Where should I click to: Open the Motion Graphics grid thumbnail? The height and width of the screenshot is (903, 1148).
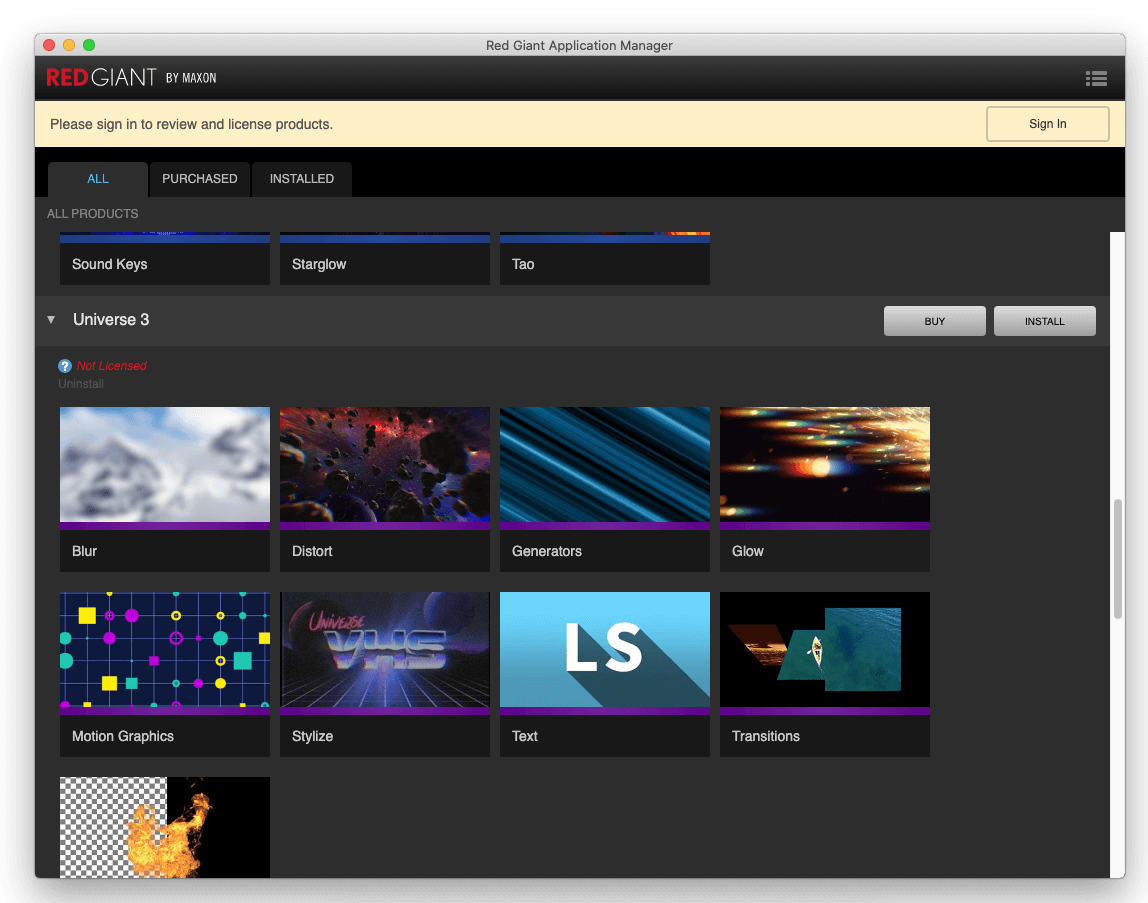coord(165,650)
